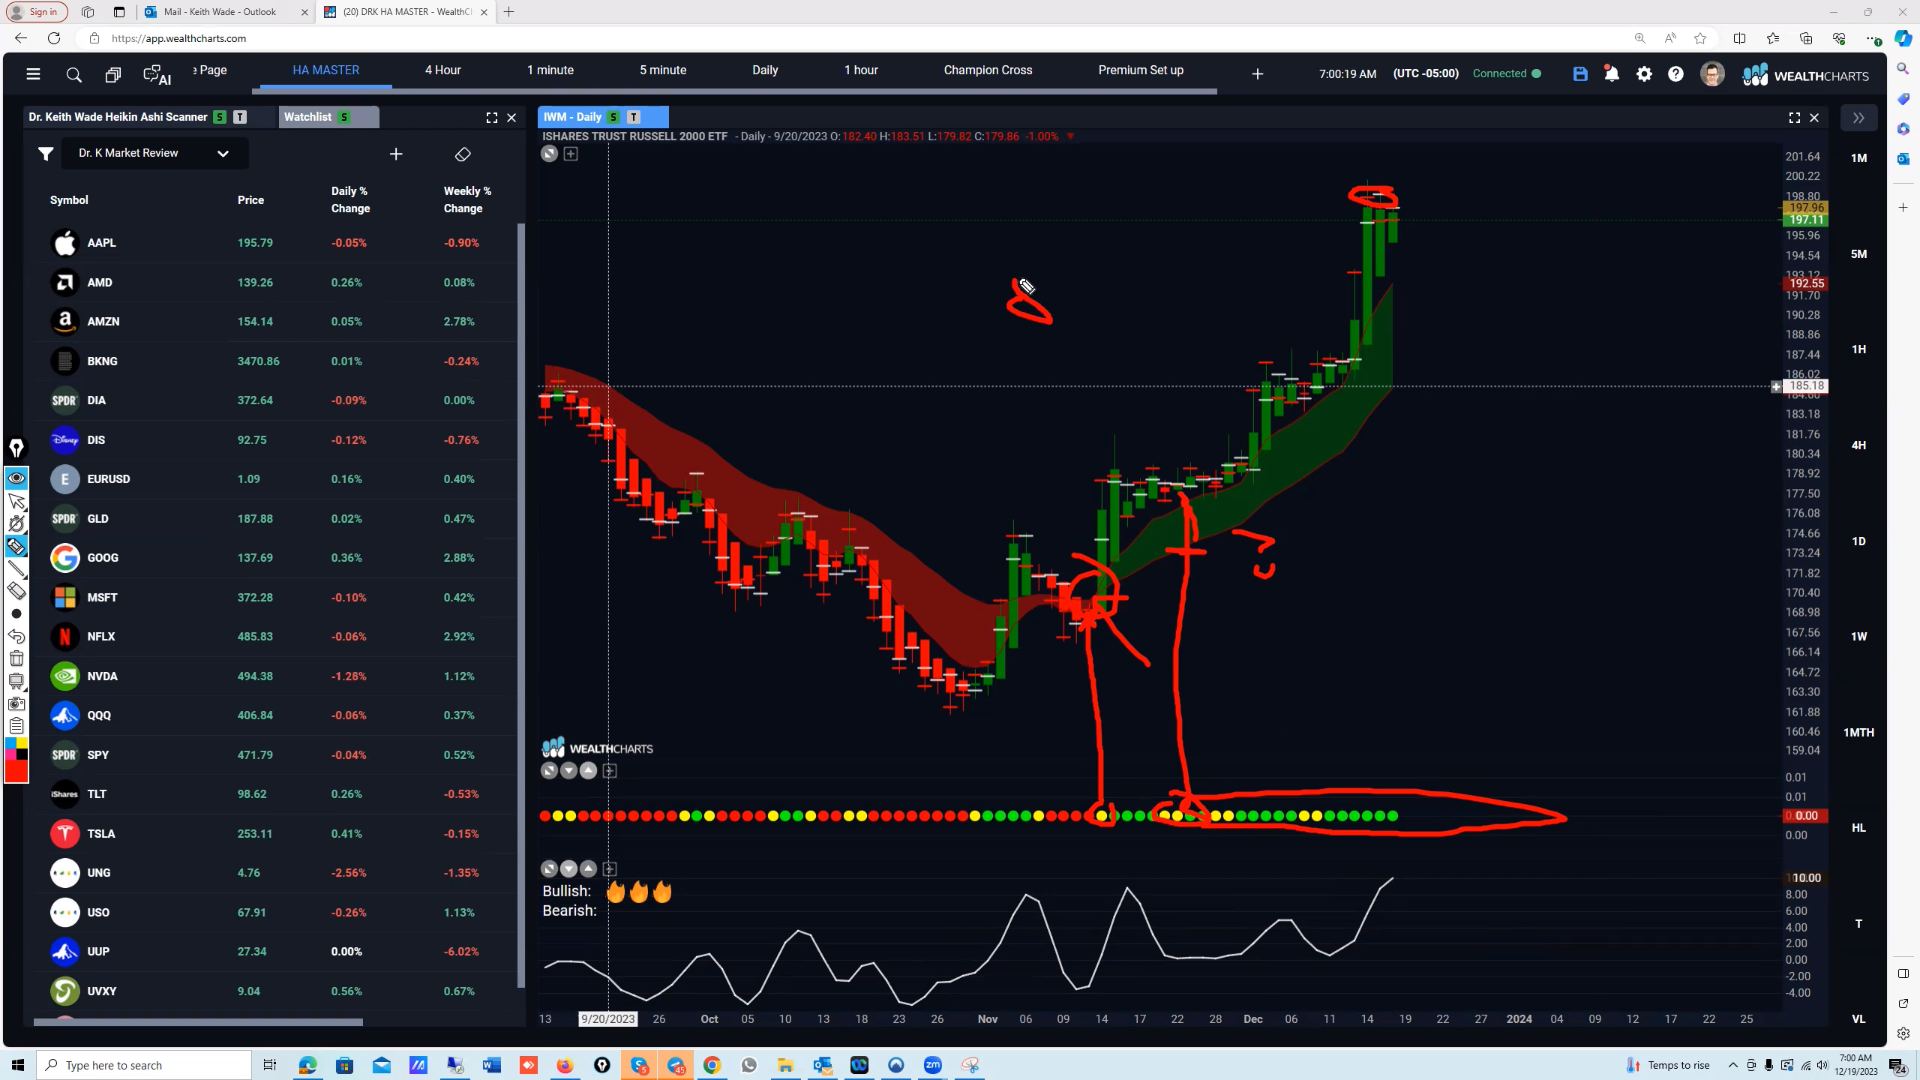Pick the cyan drawing color swatch
The height and width of the screenshot is (1080, 1920).
point(11,743)
